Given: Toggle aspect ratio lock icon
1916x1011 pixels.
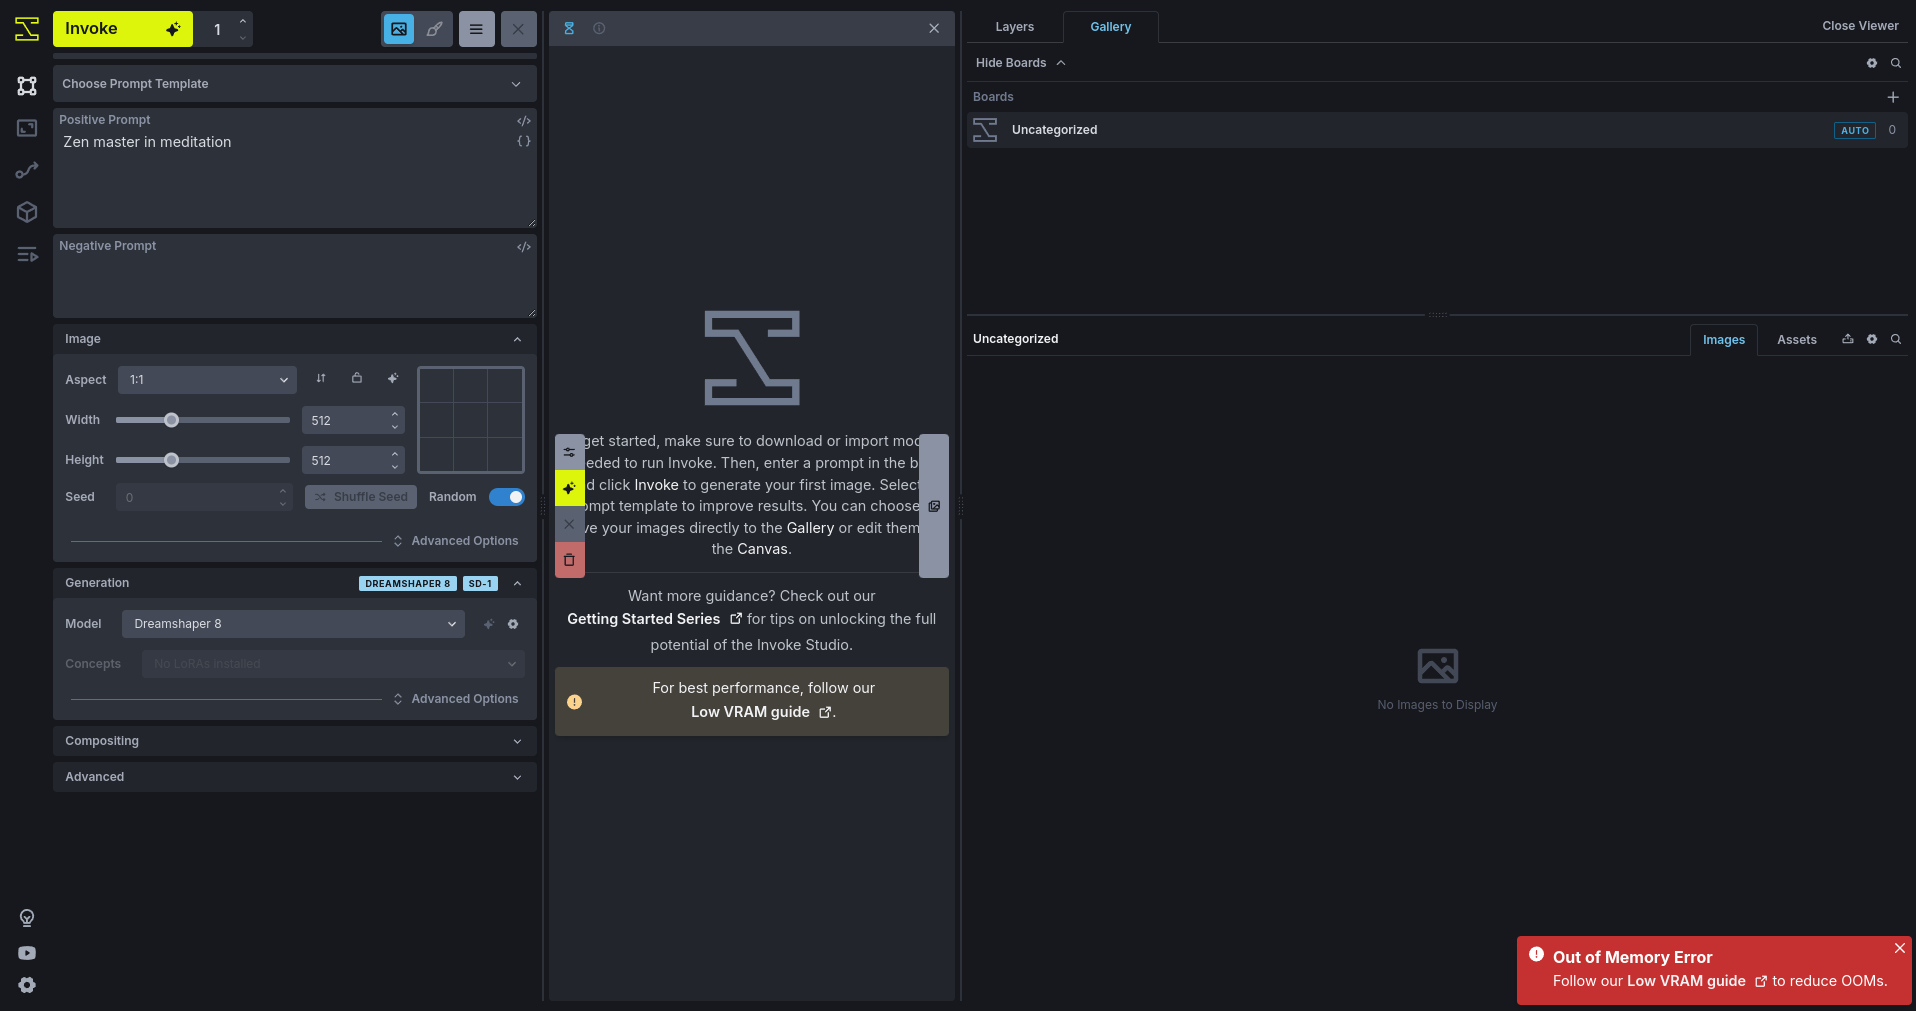Looking at the screenshot, I should tap(357, 378).
